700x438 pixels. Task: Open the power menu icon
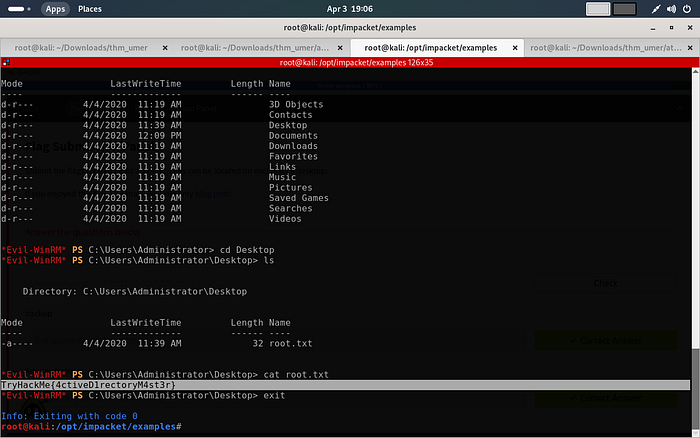point(687,9)
